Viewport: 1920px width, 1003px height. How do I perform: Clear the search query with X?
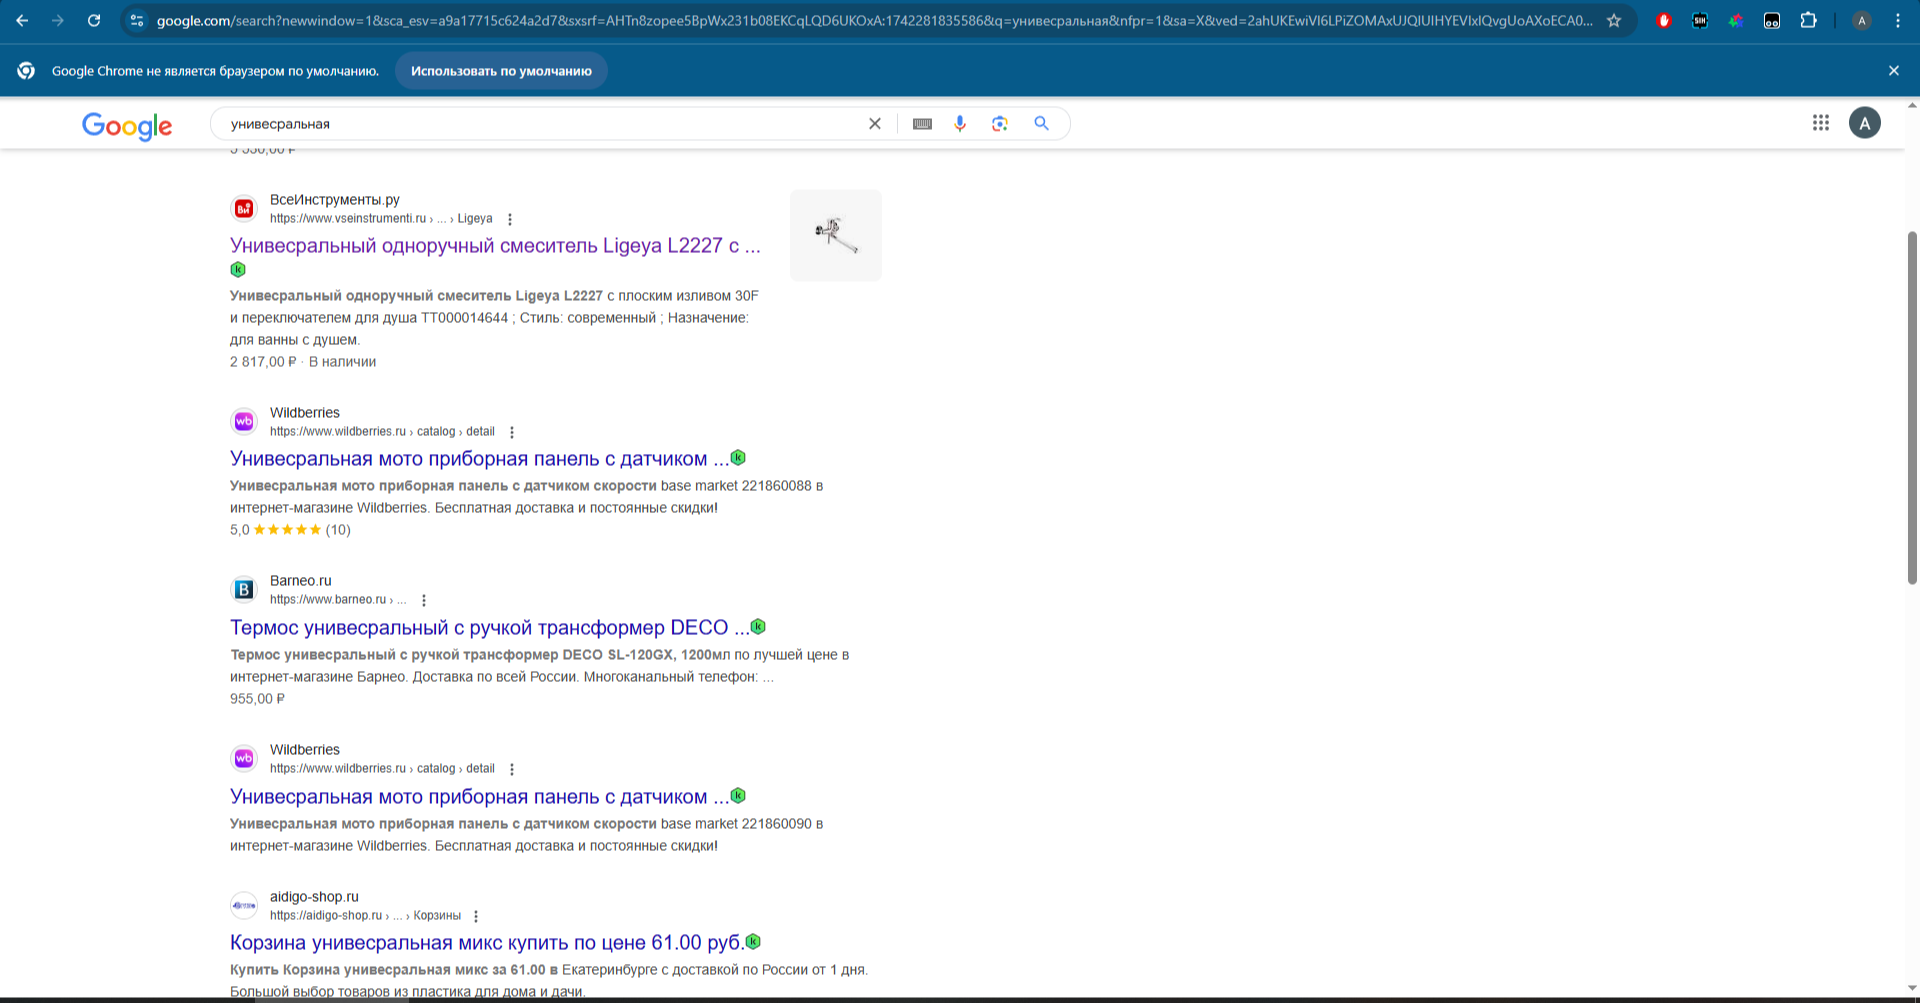tap(875, 124)
